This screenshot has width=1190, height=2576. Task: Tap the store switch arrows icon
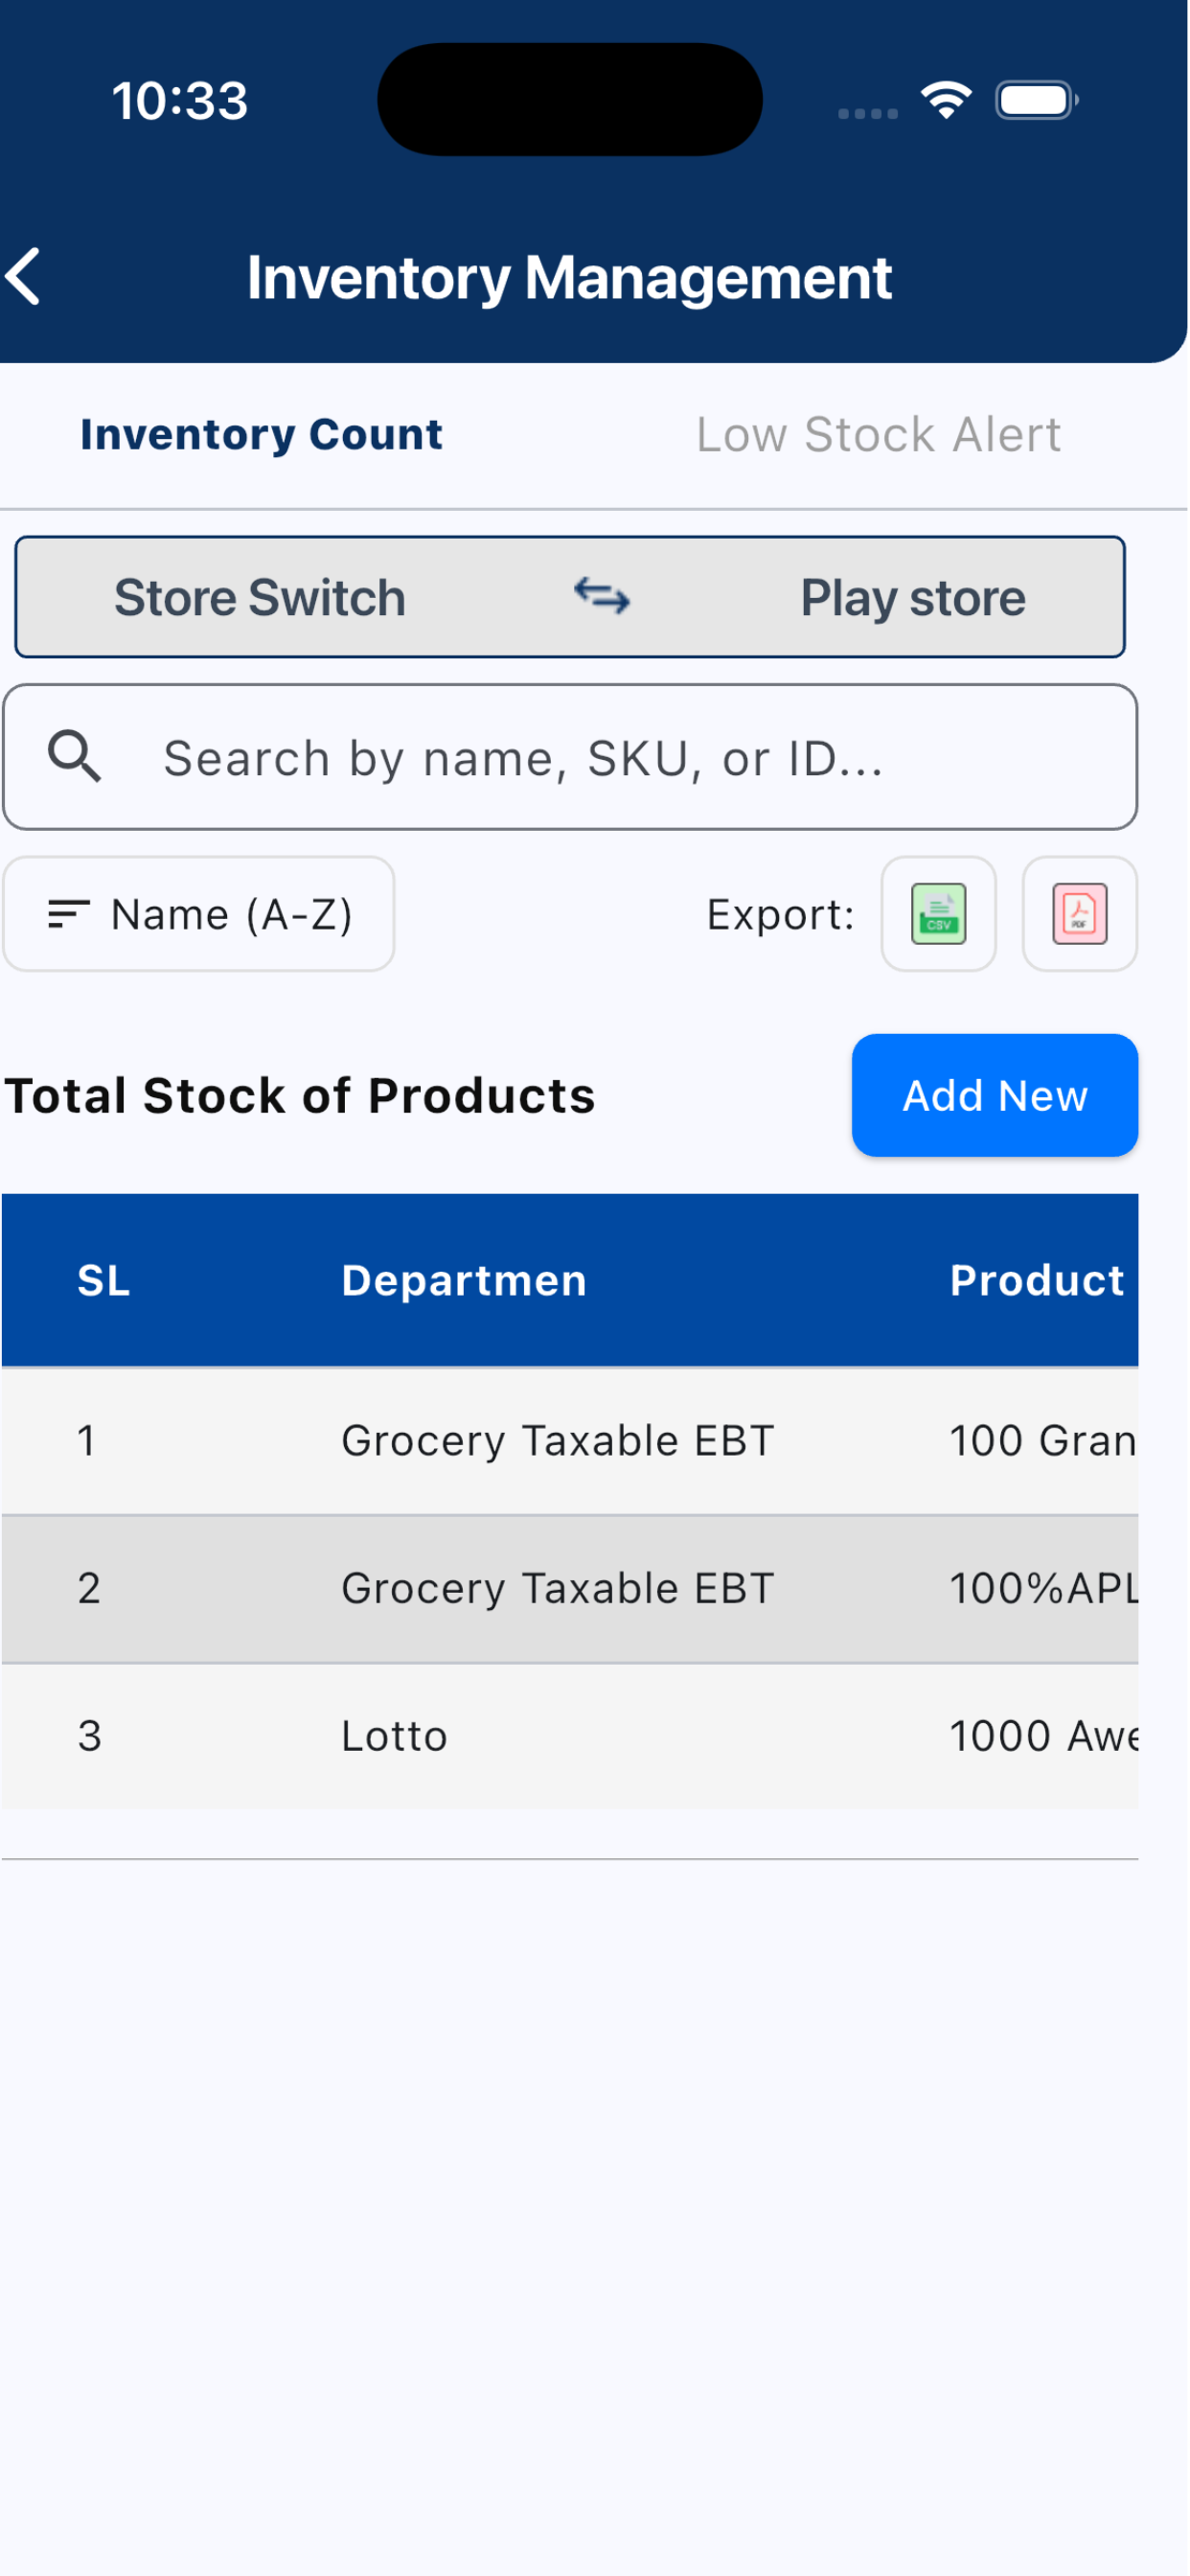point(602,597)
